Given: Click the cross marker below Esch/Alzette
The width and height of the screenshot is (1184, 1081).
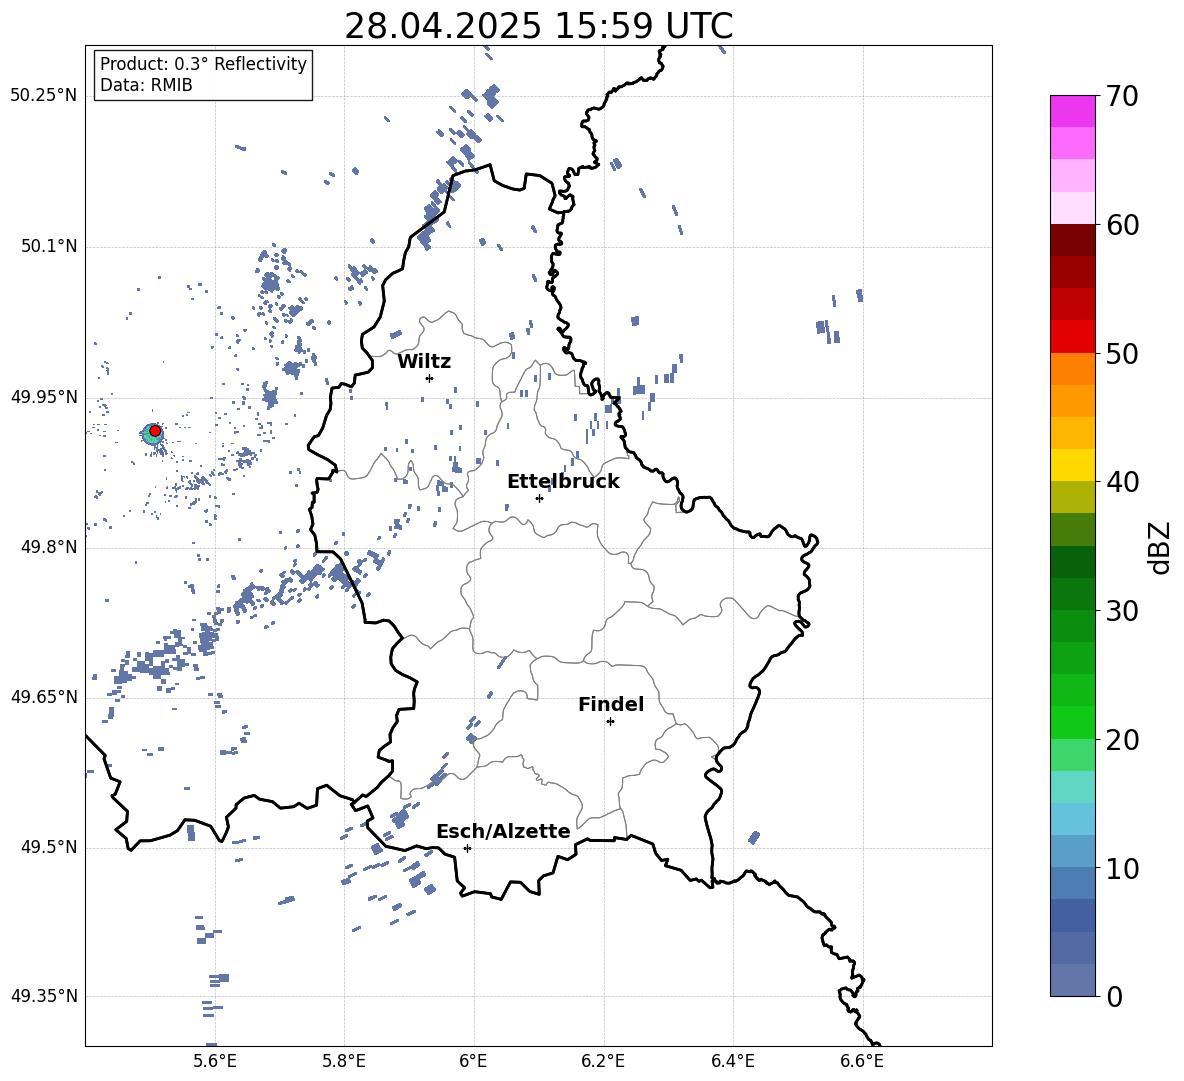Looking at the screenshot, I should tap(467, 848).
